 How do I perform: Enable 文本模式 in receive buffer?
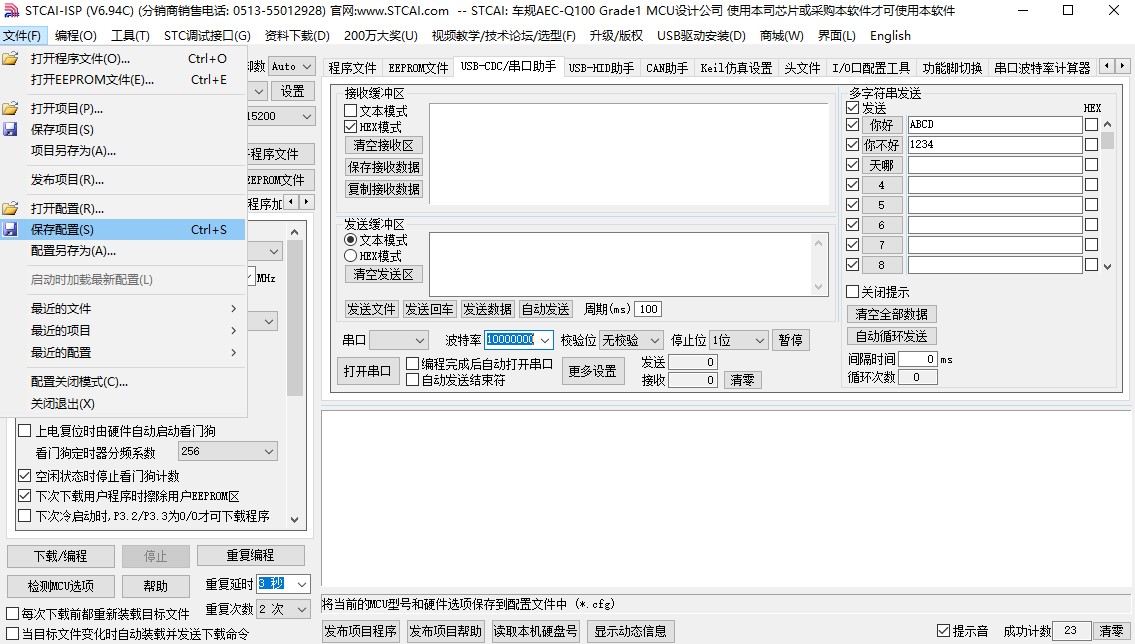point(351,111)
